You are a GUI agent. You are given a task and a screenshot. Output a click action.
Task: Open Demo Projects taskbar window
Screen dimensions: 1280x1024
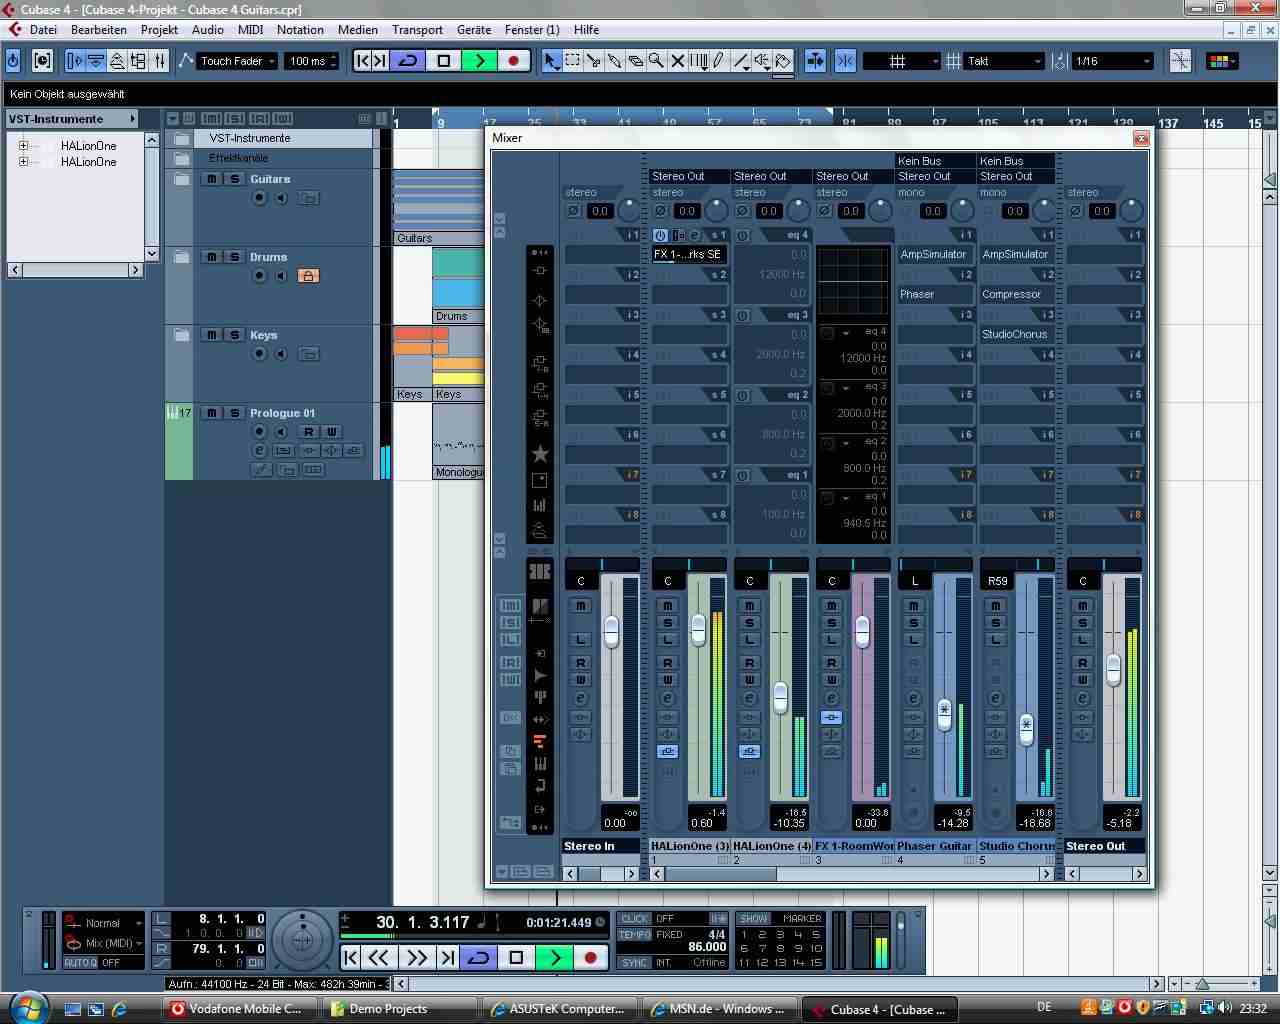(x=400, y=1008)
